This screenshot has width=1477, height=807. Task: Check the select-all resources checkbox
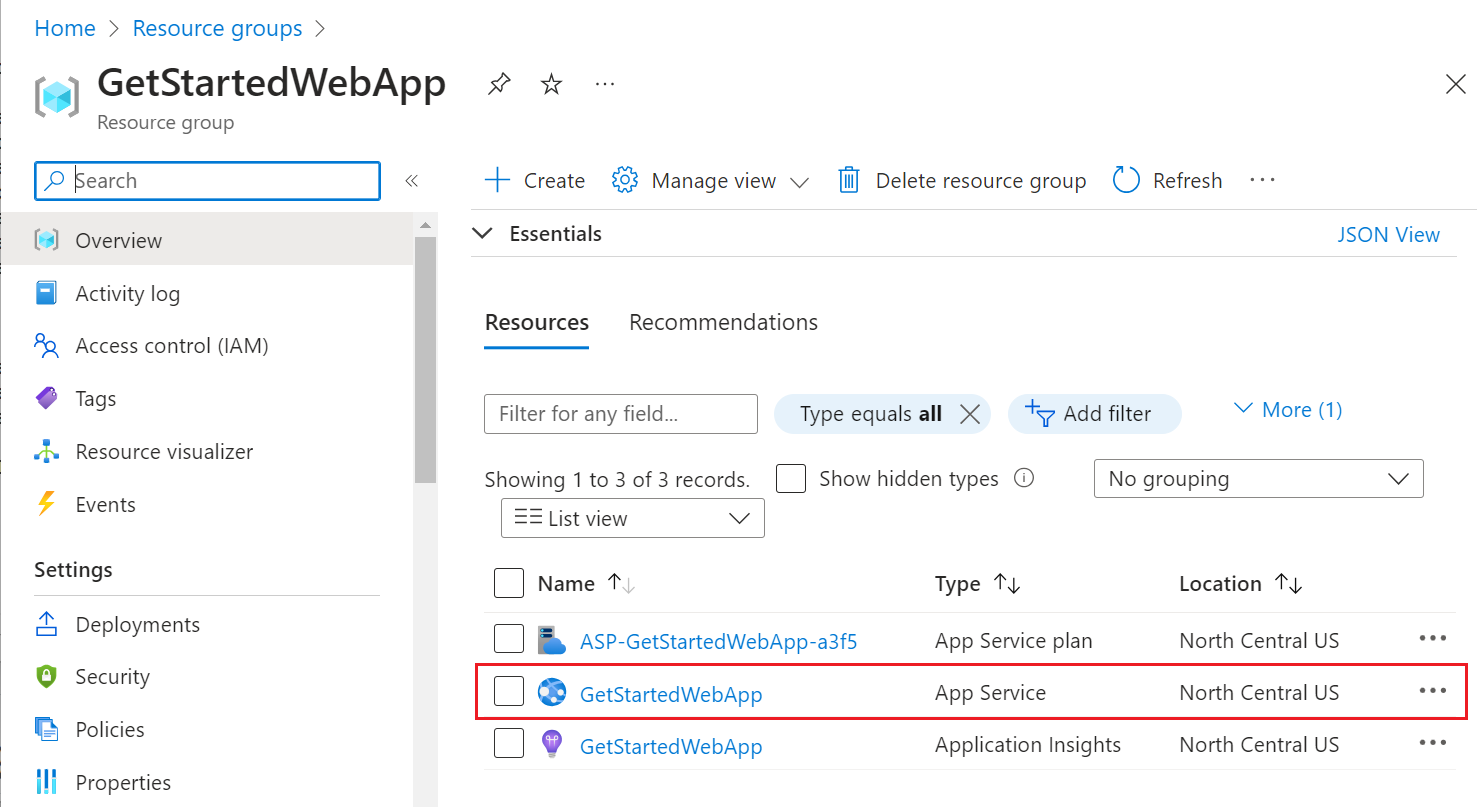(x=509, y=582)
